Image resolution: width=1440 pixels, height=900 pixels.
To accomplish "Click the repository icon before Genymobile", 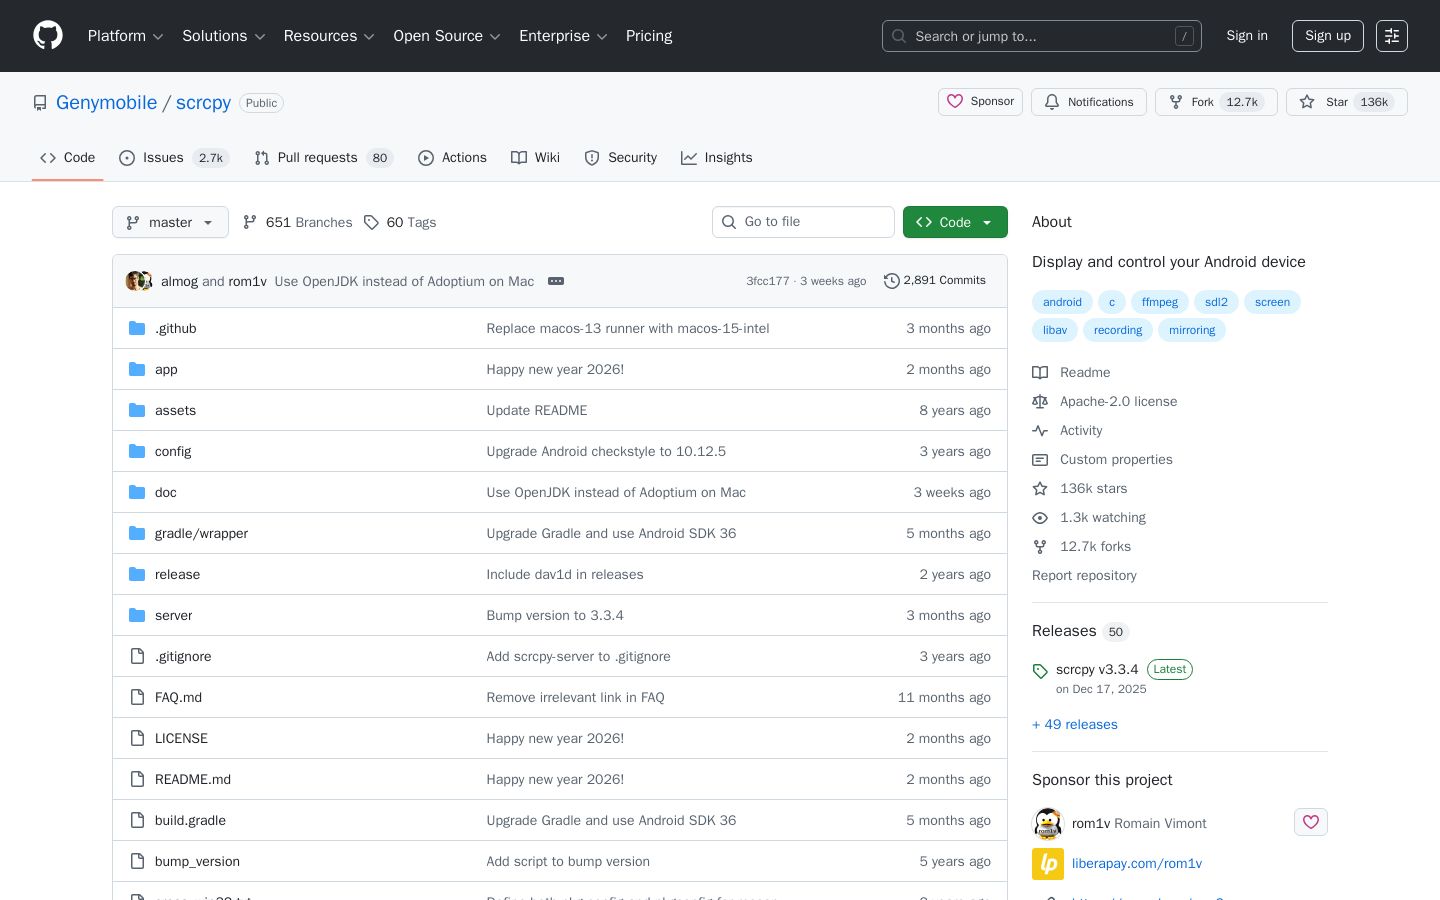I will coord(40,103).
